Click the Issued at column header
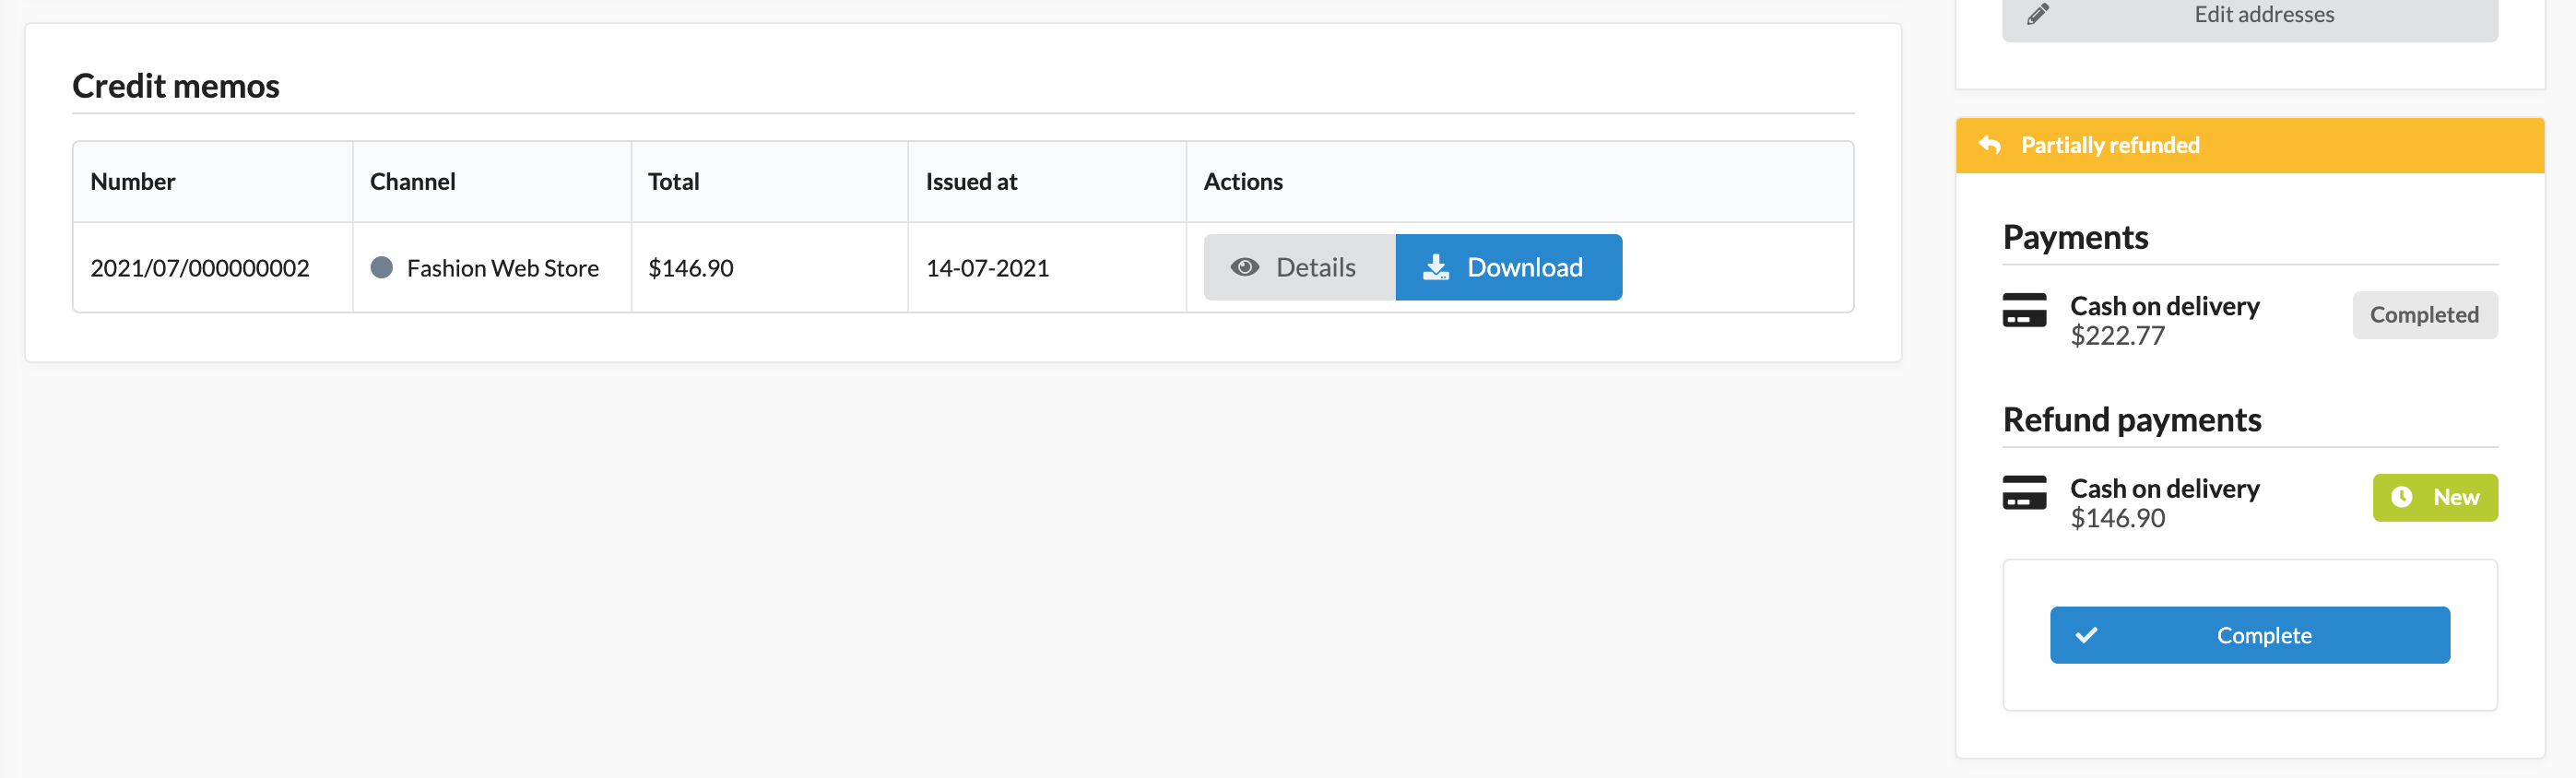Image resolution: width=2576 pixels, height=778 pixels. pos(970,182)
